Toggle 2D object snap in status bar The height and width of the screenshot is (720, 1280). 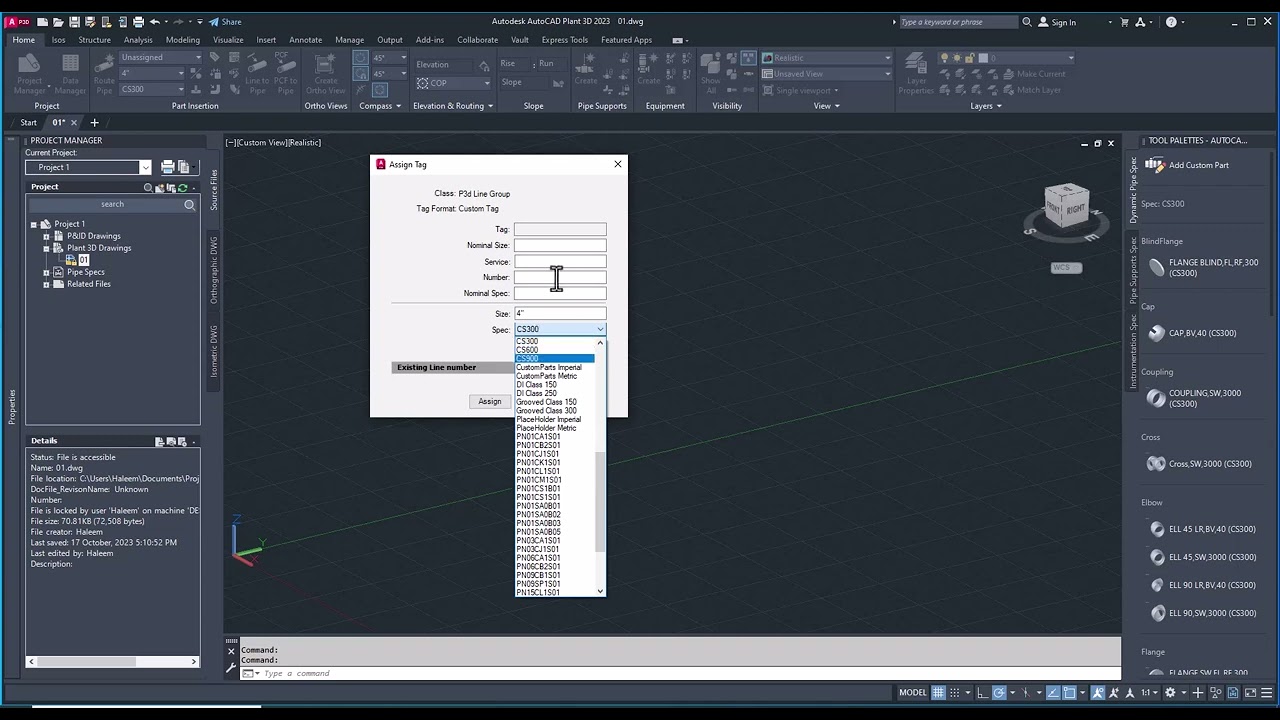(1069, 692)
